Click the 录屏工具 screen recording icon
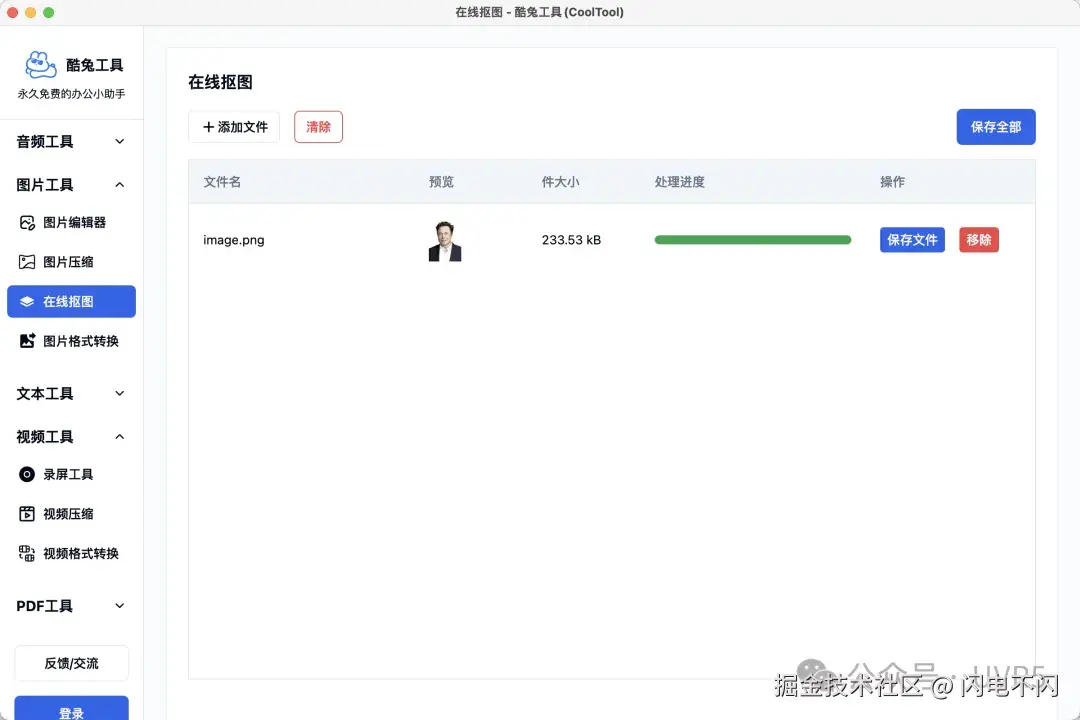1080x720 pixels. (x=27, y=473)
